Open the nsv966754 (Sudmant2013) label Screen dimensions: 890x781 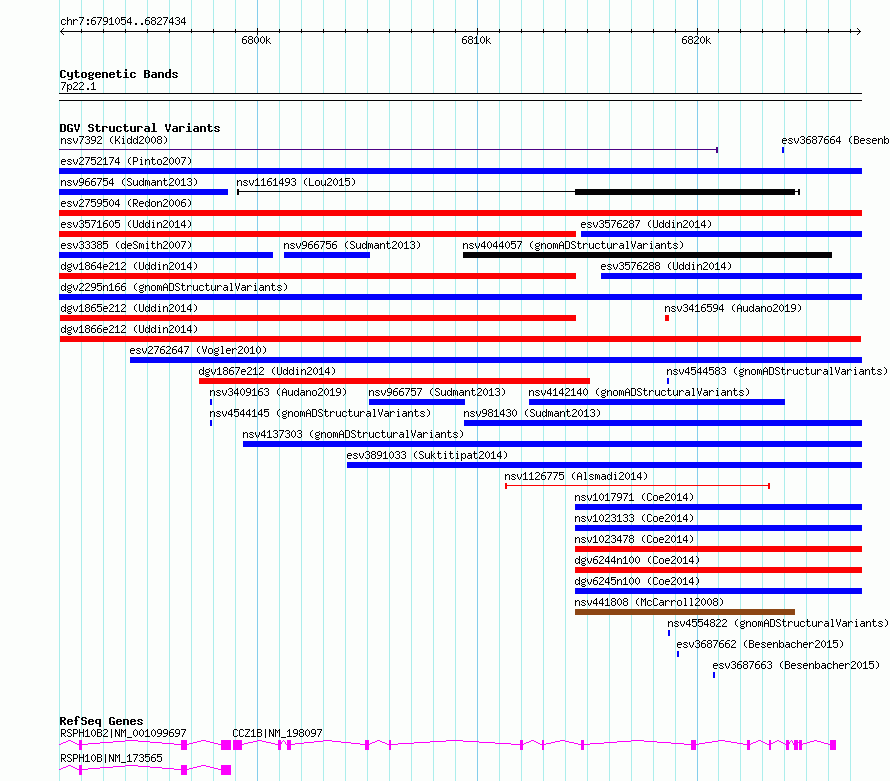pos(129,182)
